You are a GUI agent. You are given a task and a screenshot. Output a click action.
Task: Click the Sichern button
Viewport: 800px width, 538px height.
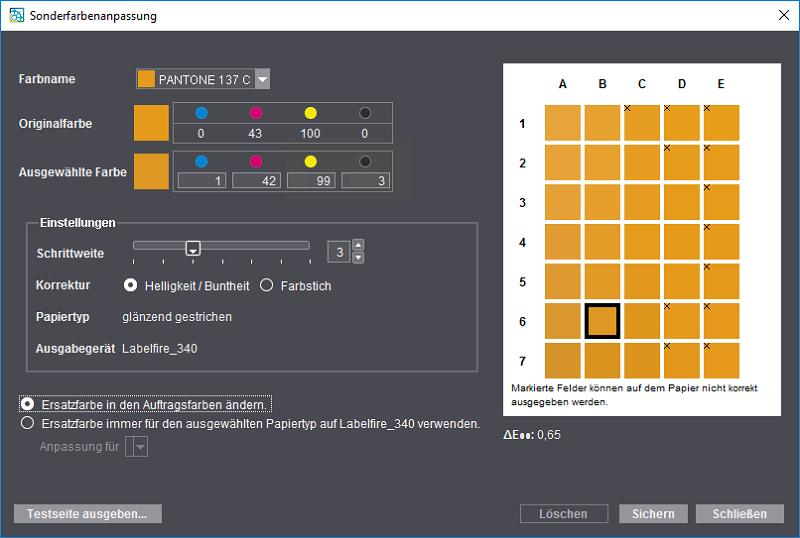click(654, 514)
